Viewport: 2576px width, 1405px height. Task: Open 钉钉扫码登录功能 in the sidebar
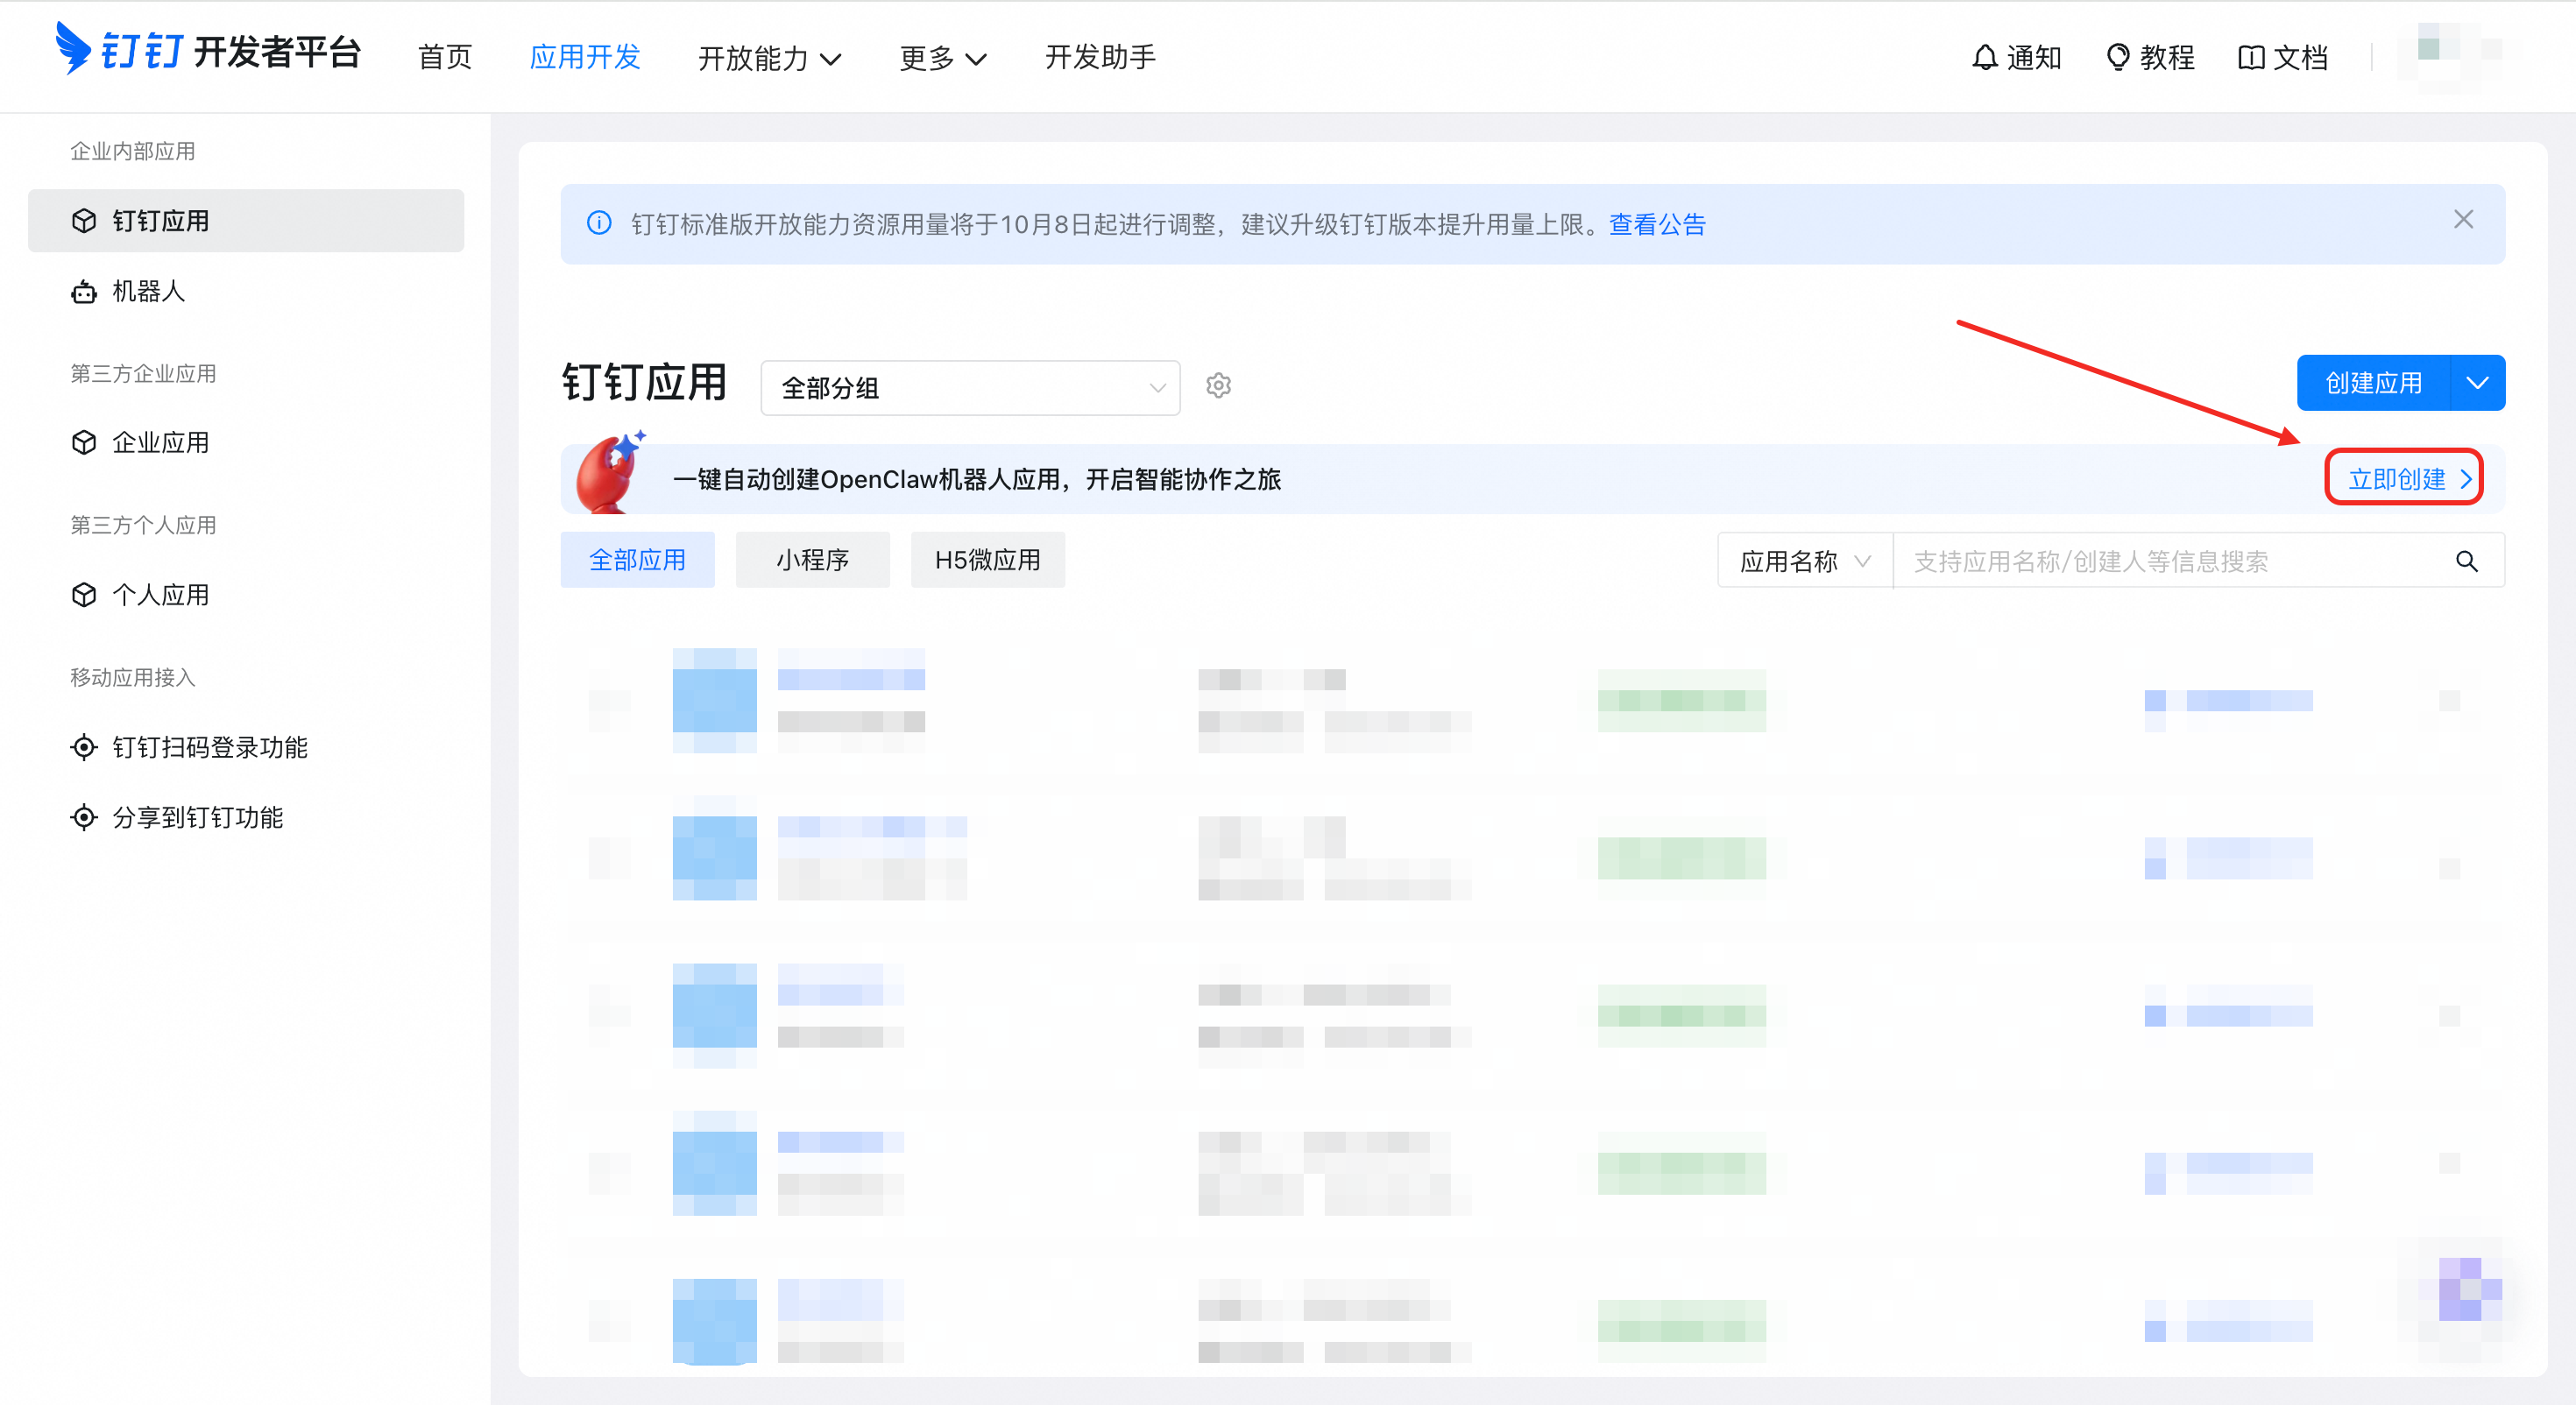tap(246, 746)
